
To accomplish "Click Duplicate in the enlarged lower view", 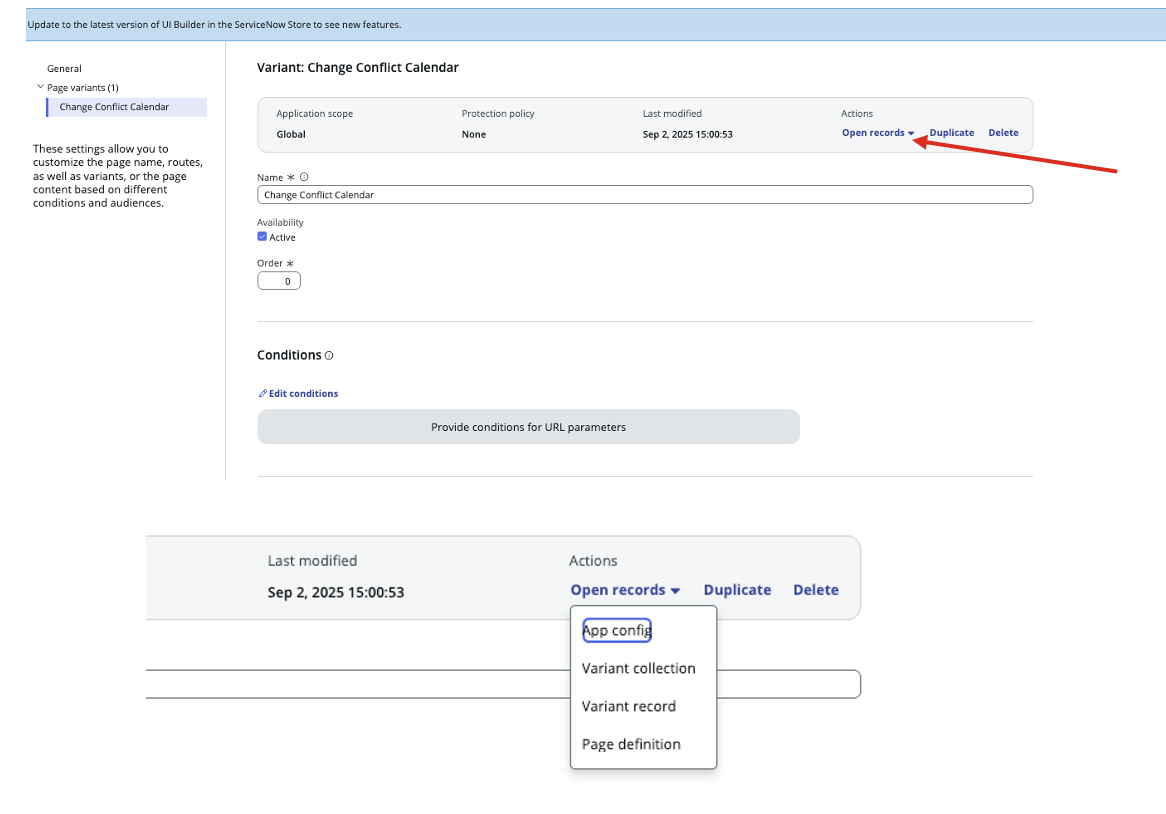I will coord(737,590).
